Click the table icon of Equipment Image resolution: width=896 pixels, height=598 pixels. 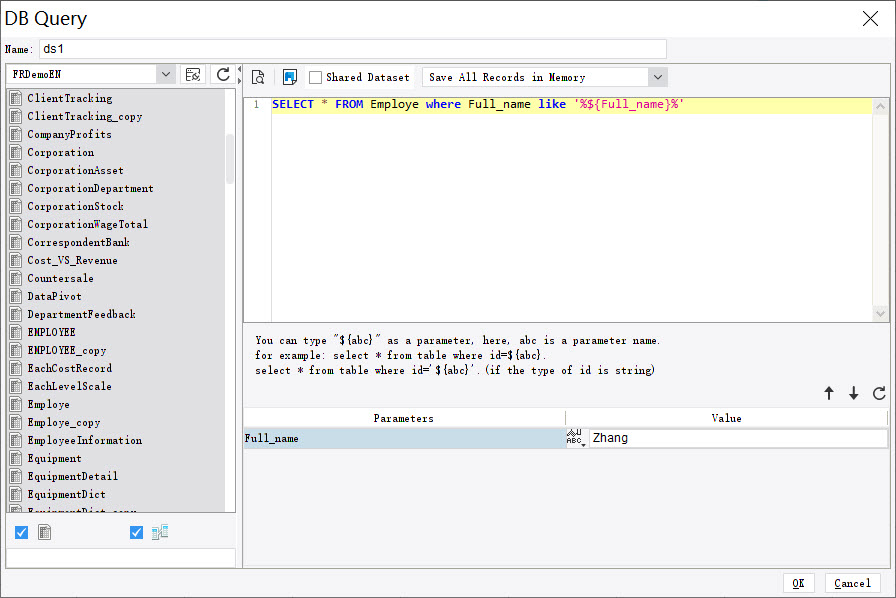click(16, 458)
